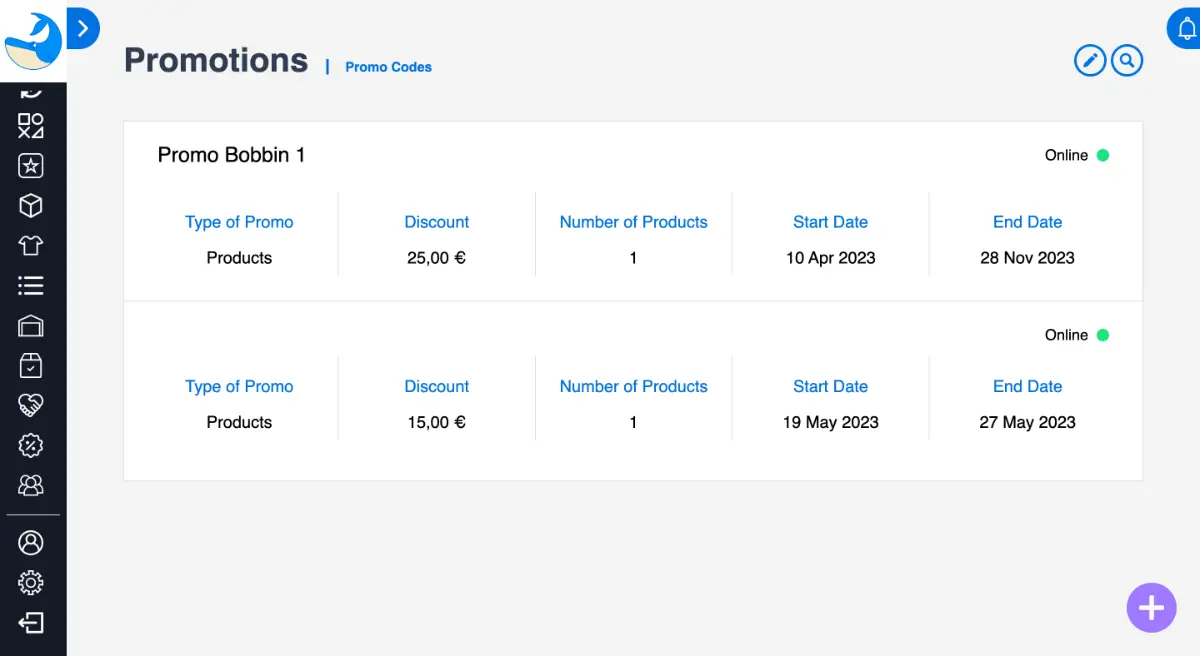1200x656 pixels.
Task: Select the Promo Bobbin 1 title
Action: coord(231,155)
